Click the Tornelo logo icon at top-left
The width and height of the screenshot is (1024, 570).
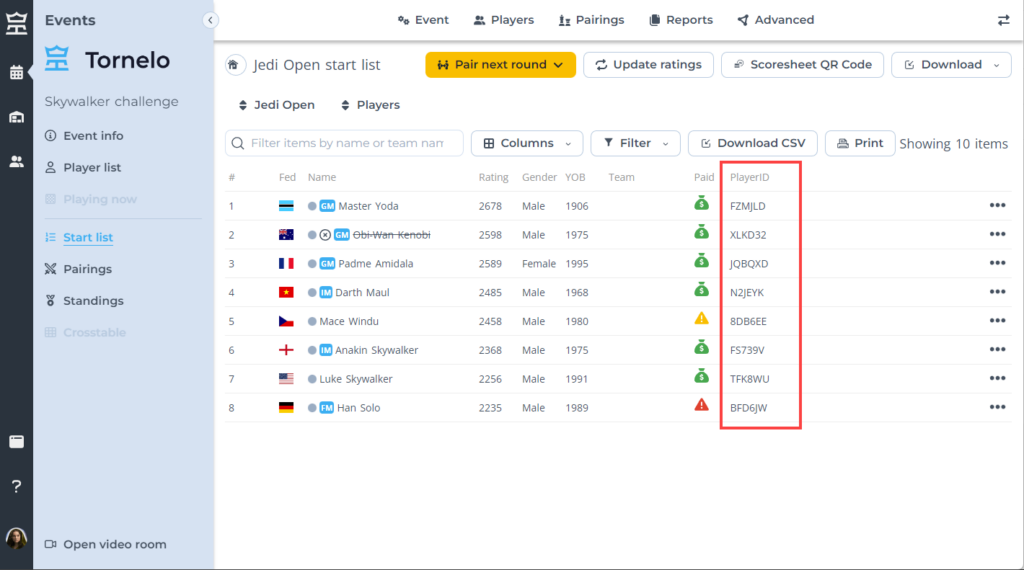point(16,24)
